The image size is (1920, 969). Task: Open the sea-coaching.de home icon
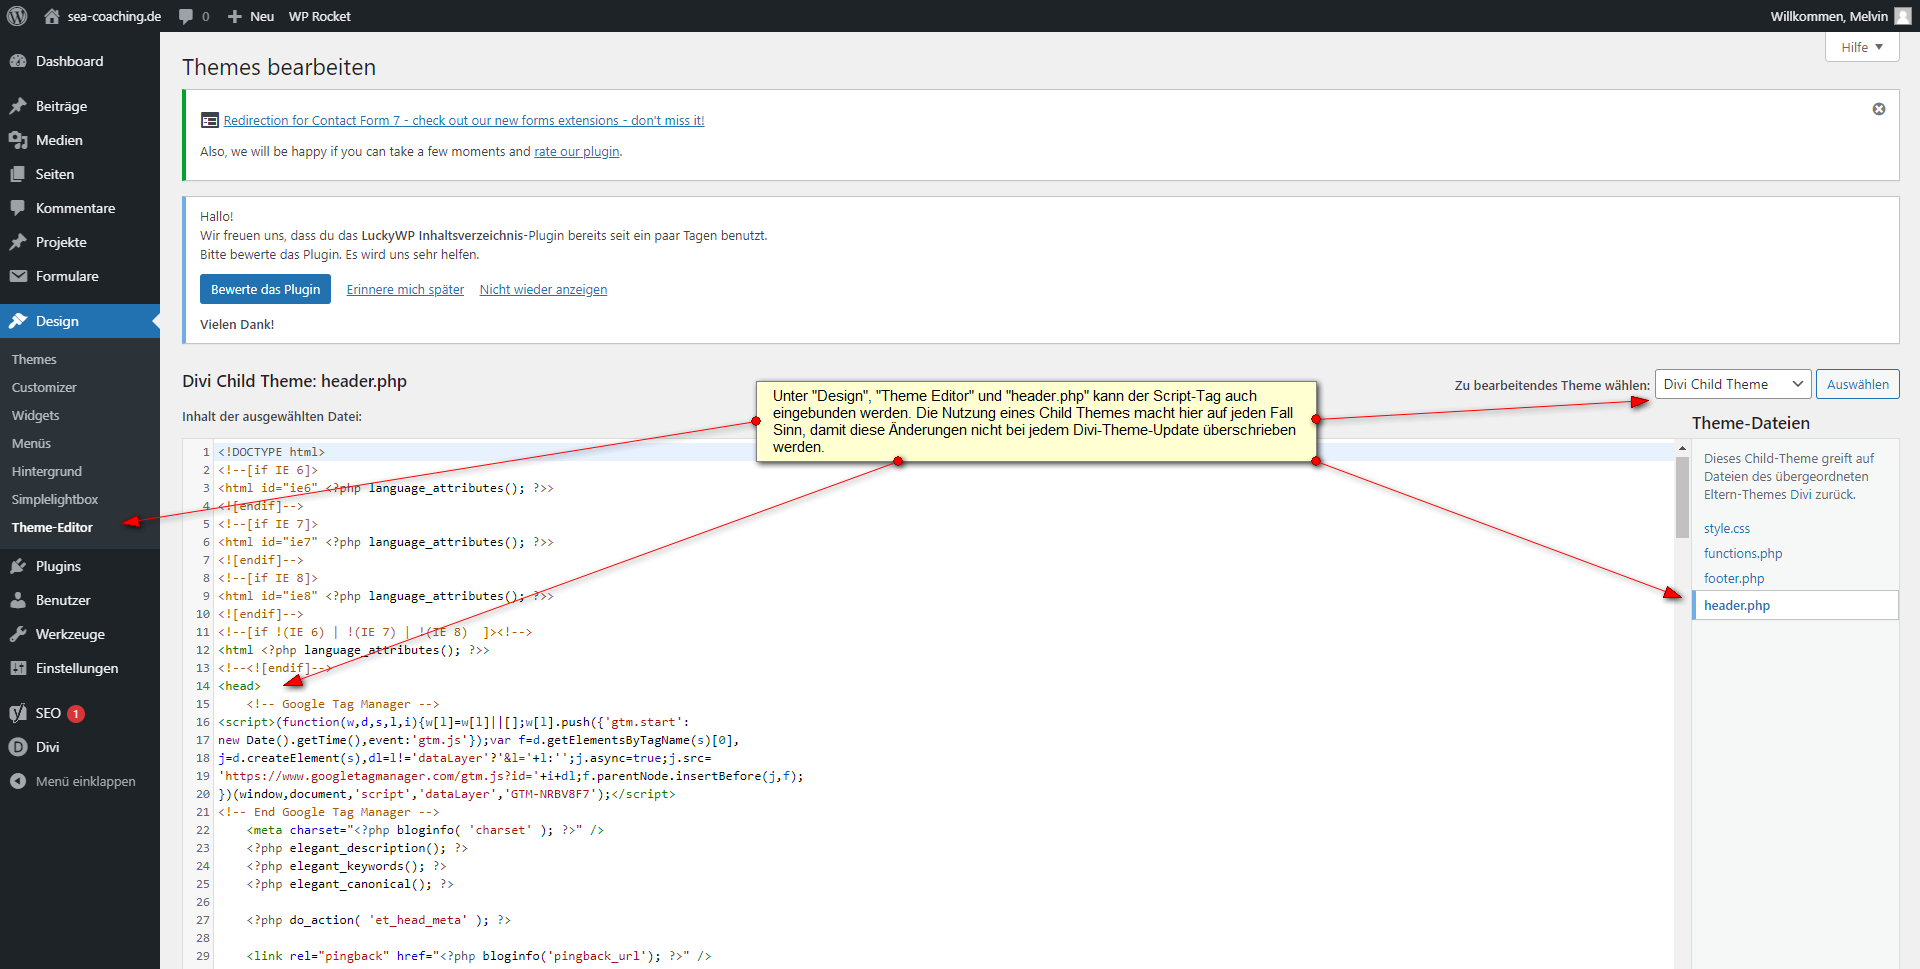(x=52, y=16)
